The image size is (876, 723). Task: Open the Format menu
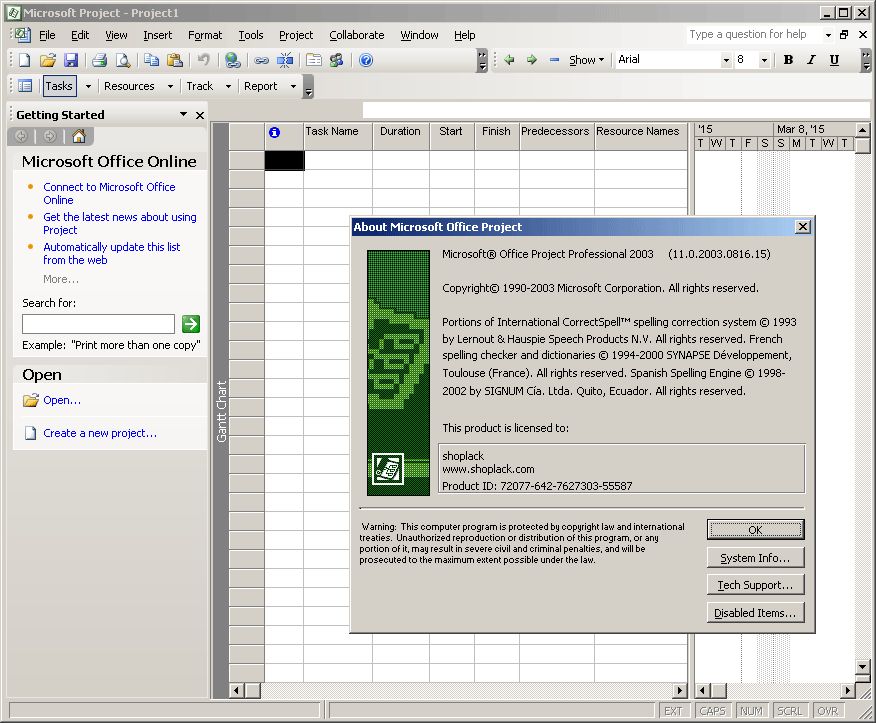pyautogui.click(x=205, y=35)
